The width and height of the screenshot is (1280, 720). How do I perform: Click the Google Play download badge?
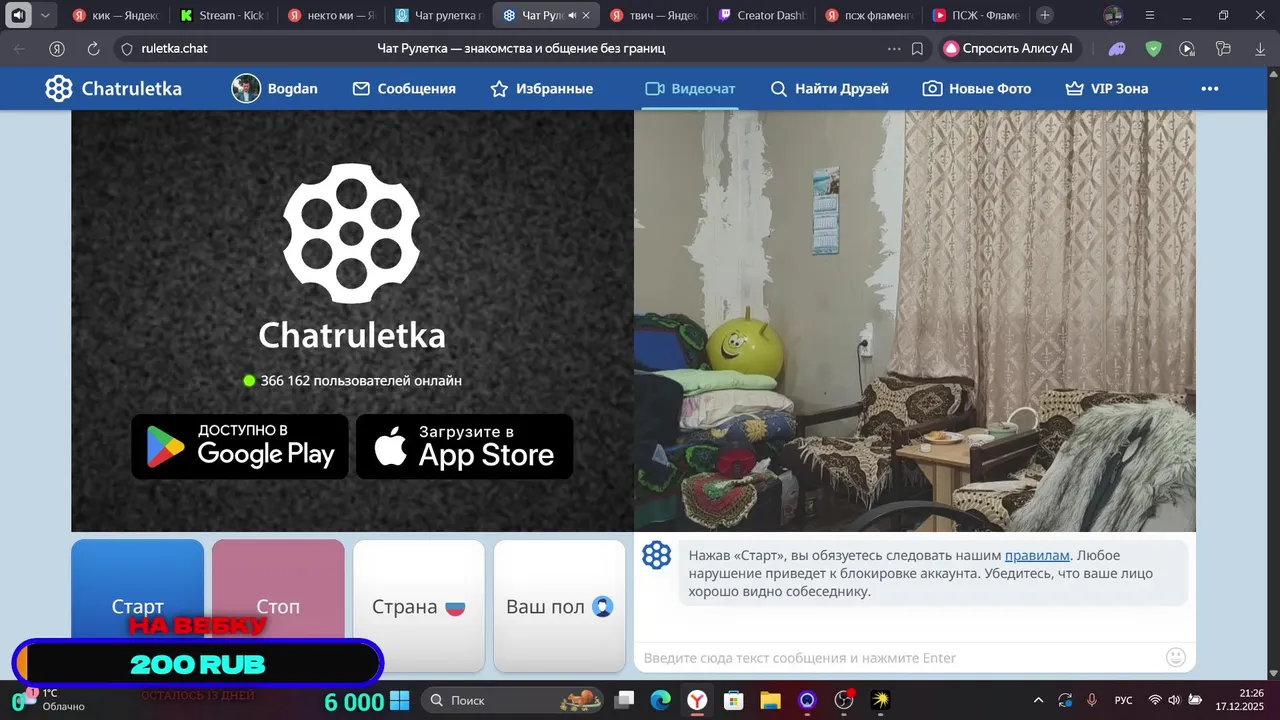(240, 447)
